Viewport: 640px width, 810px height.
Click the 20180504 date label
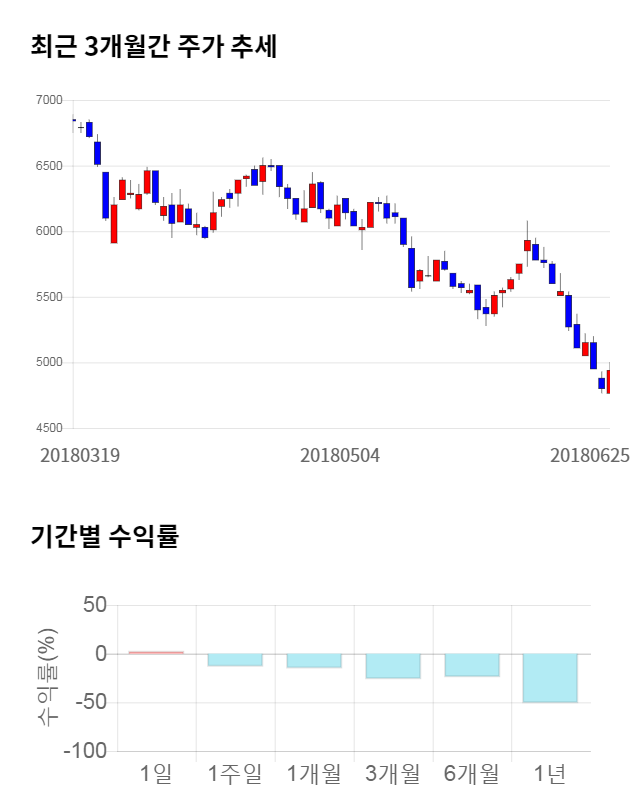click(340, 455)
